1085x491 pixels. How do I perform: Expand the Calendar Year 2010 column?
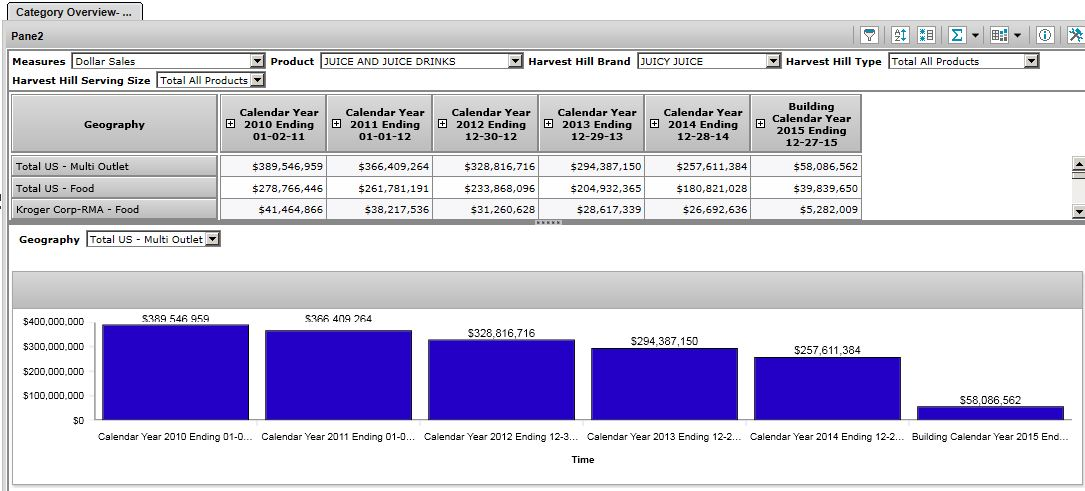point(232,124)
